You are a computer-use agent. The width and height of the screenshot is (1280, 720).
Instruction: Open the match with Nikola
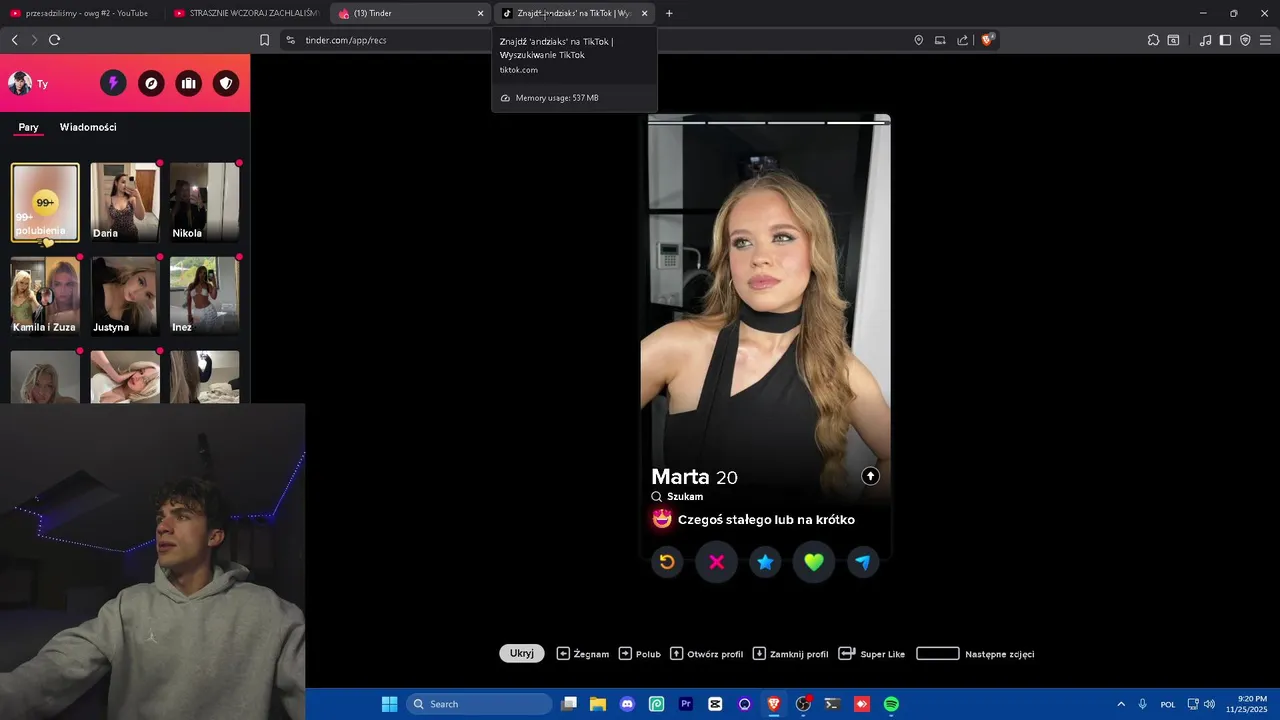[204, 202]
